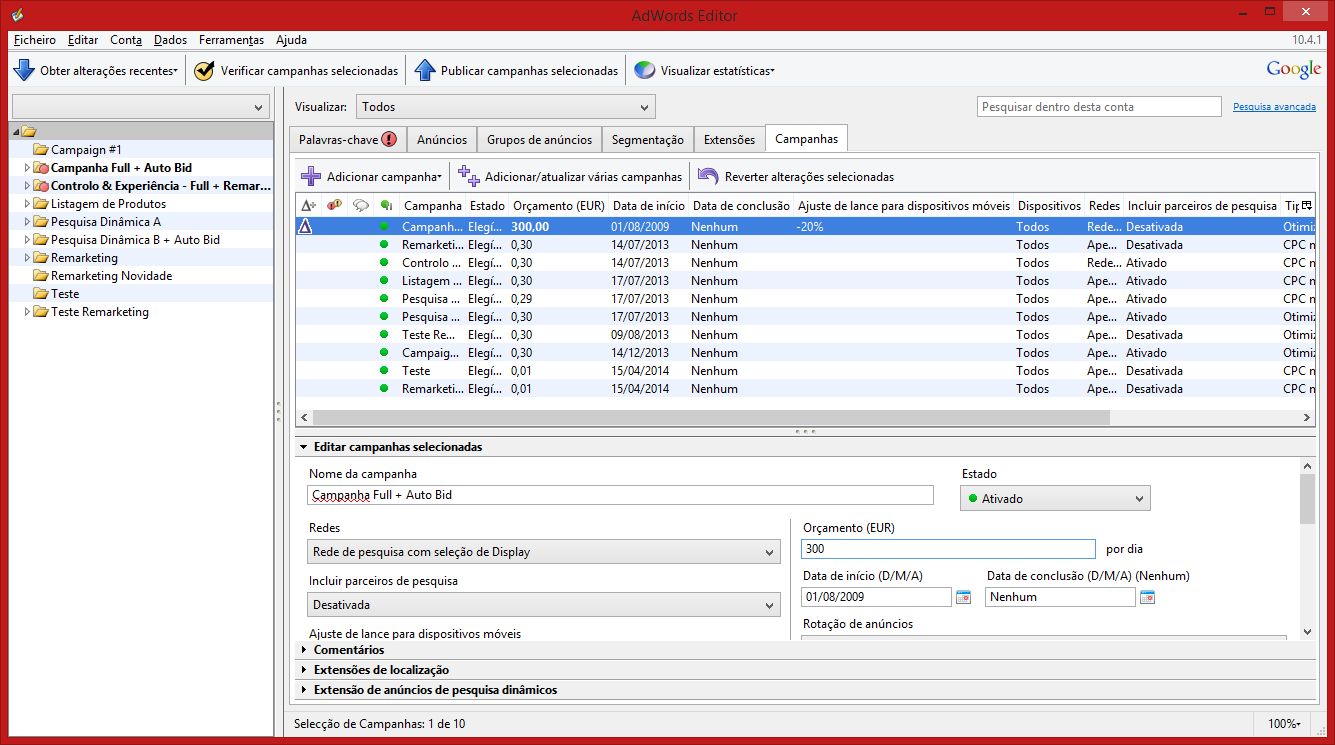Select Remarketing Novidade in the tree
Screen dimensions: 1335x745
pyautogui.click(x=111, y=276)
